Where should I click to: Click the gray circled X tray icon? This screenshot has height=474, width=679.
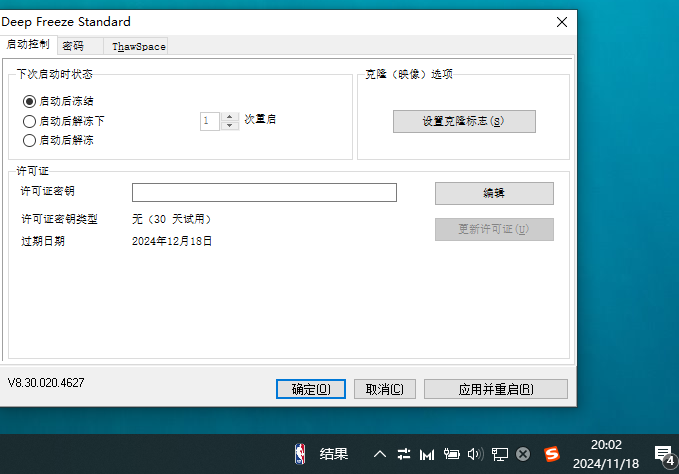point(523,454)
